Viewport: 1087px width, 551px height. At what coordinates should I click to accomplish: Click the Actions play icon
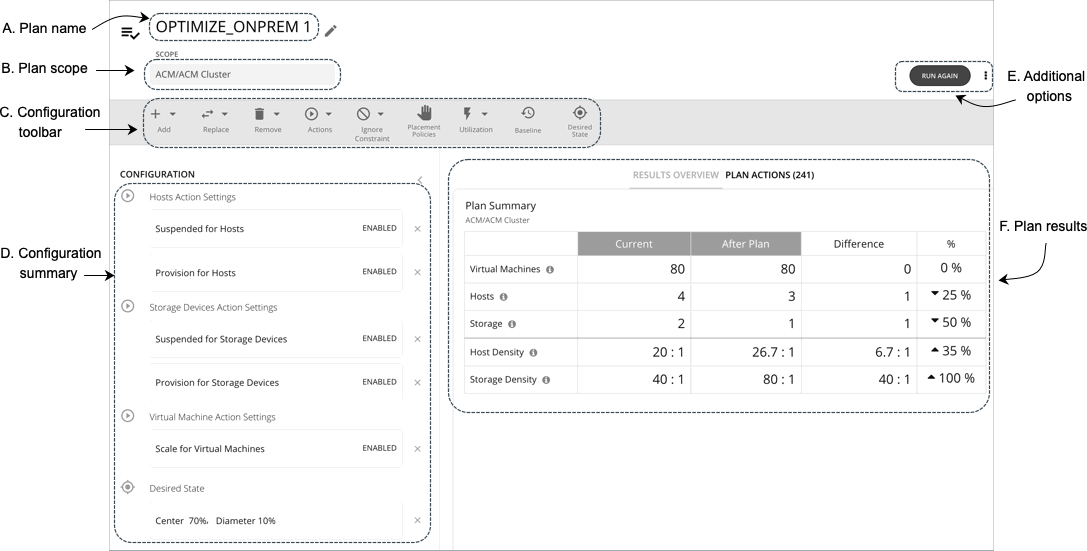coord(311,114)
